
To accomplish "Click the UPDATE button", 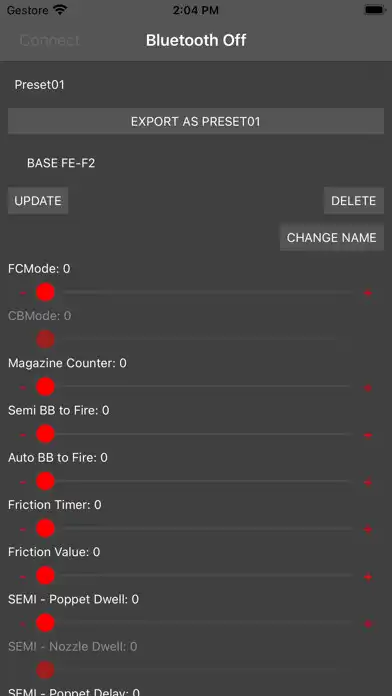I will click(x=38, y=201).
